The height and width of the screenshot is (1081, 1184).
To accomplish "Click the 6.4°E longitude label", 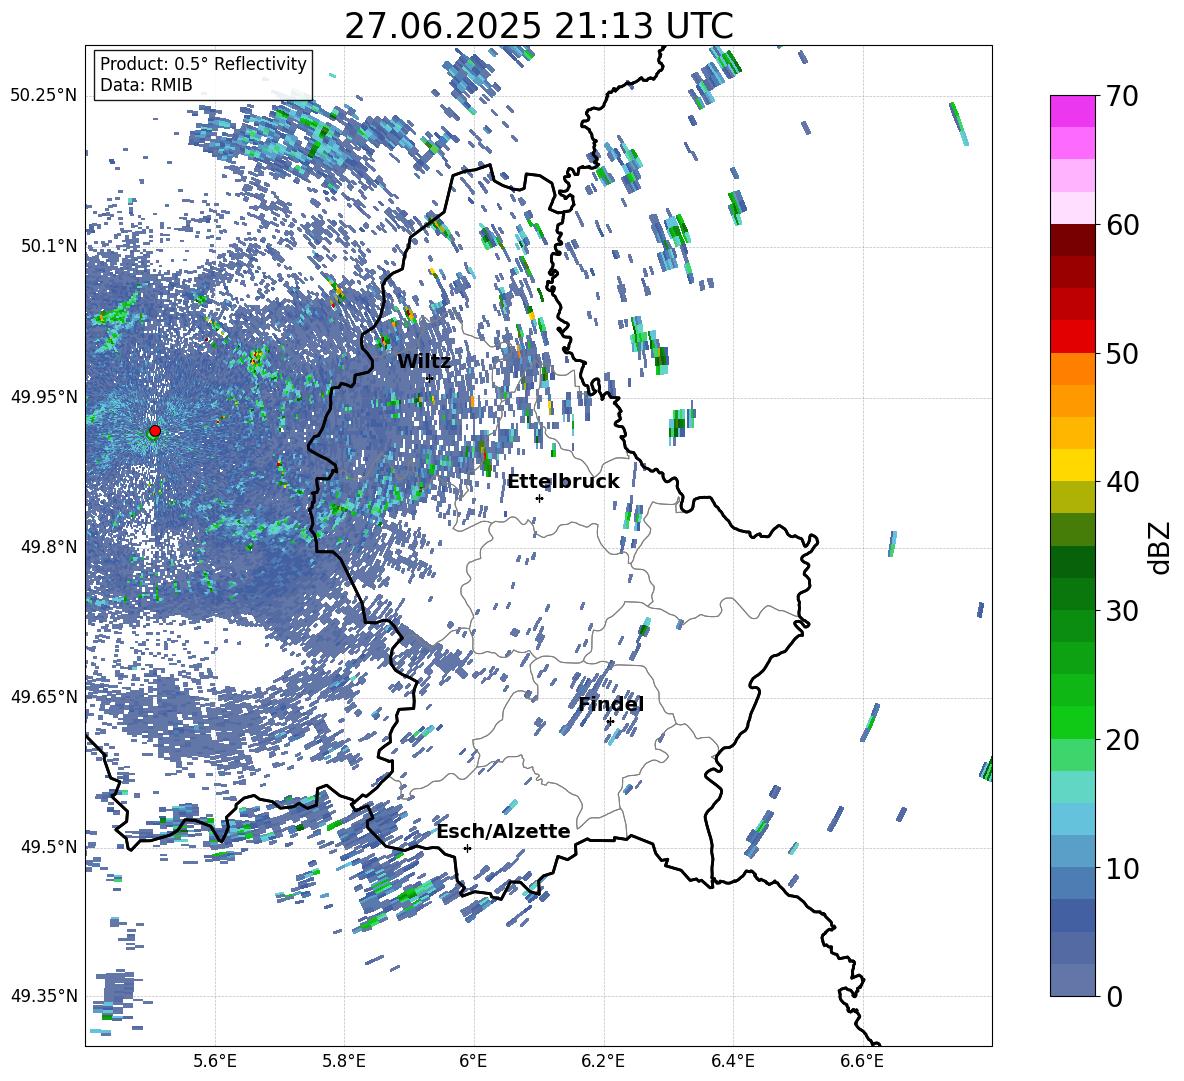I will tap(732, 1061).
